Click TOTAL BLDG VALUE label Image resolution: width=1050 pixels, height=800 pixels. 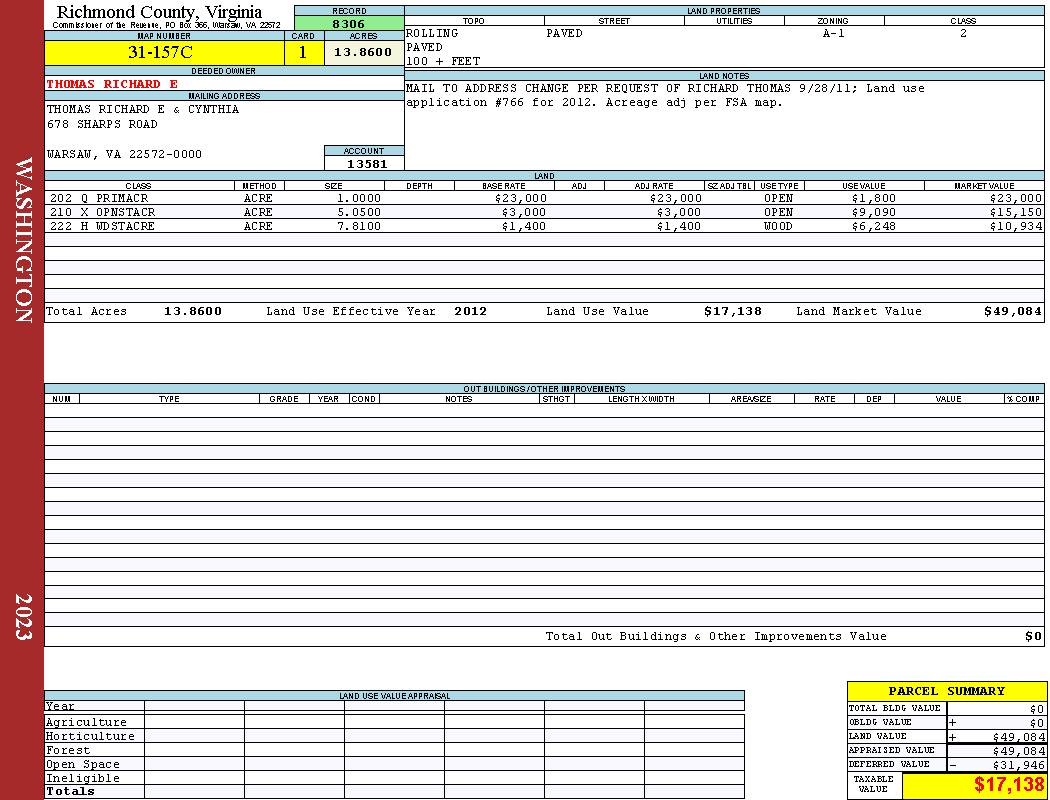pos(895,708)
